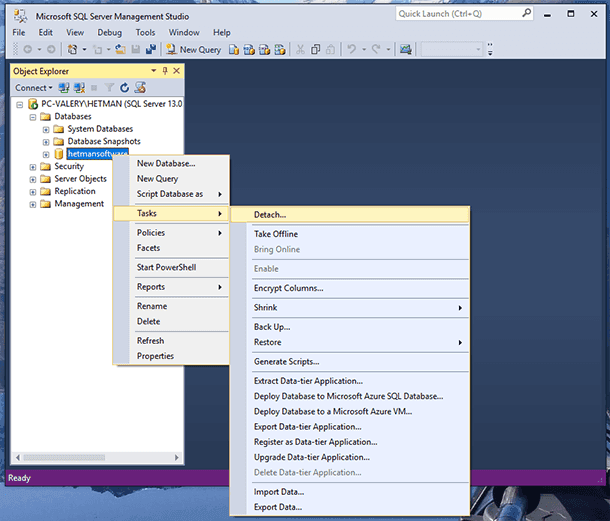This screenshot has width=610, height=521.
Task: Click the Database Engine Query icon
Action: (x=233, y=49)
